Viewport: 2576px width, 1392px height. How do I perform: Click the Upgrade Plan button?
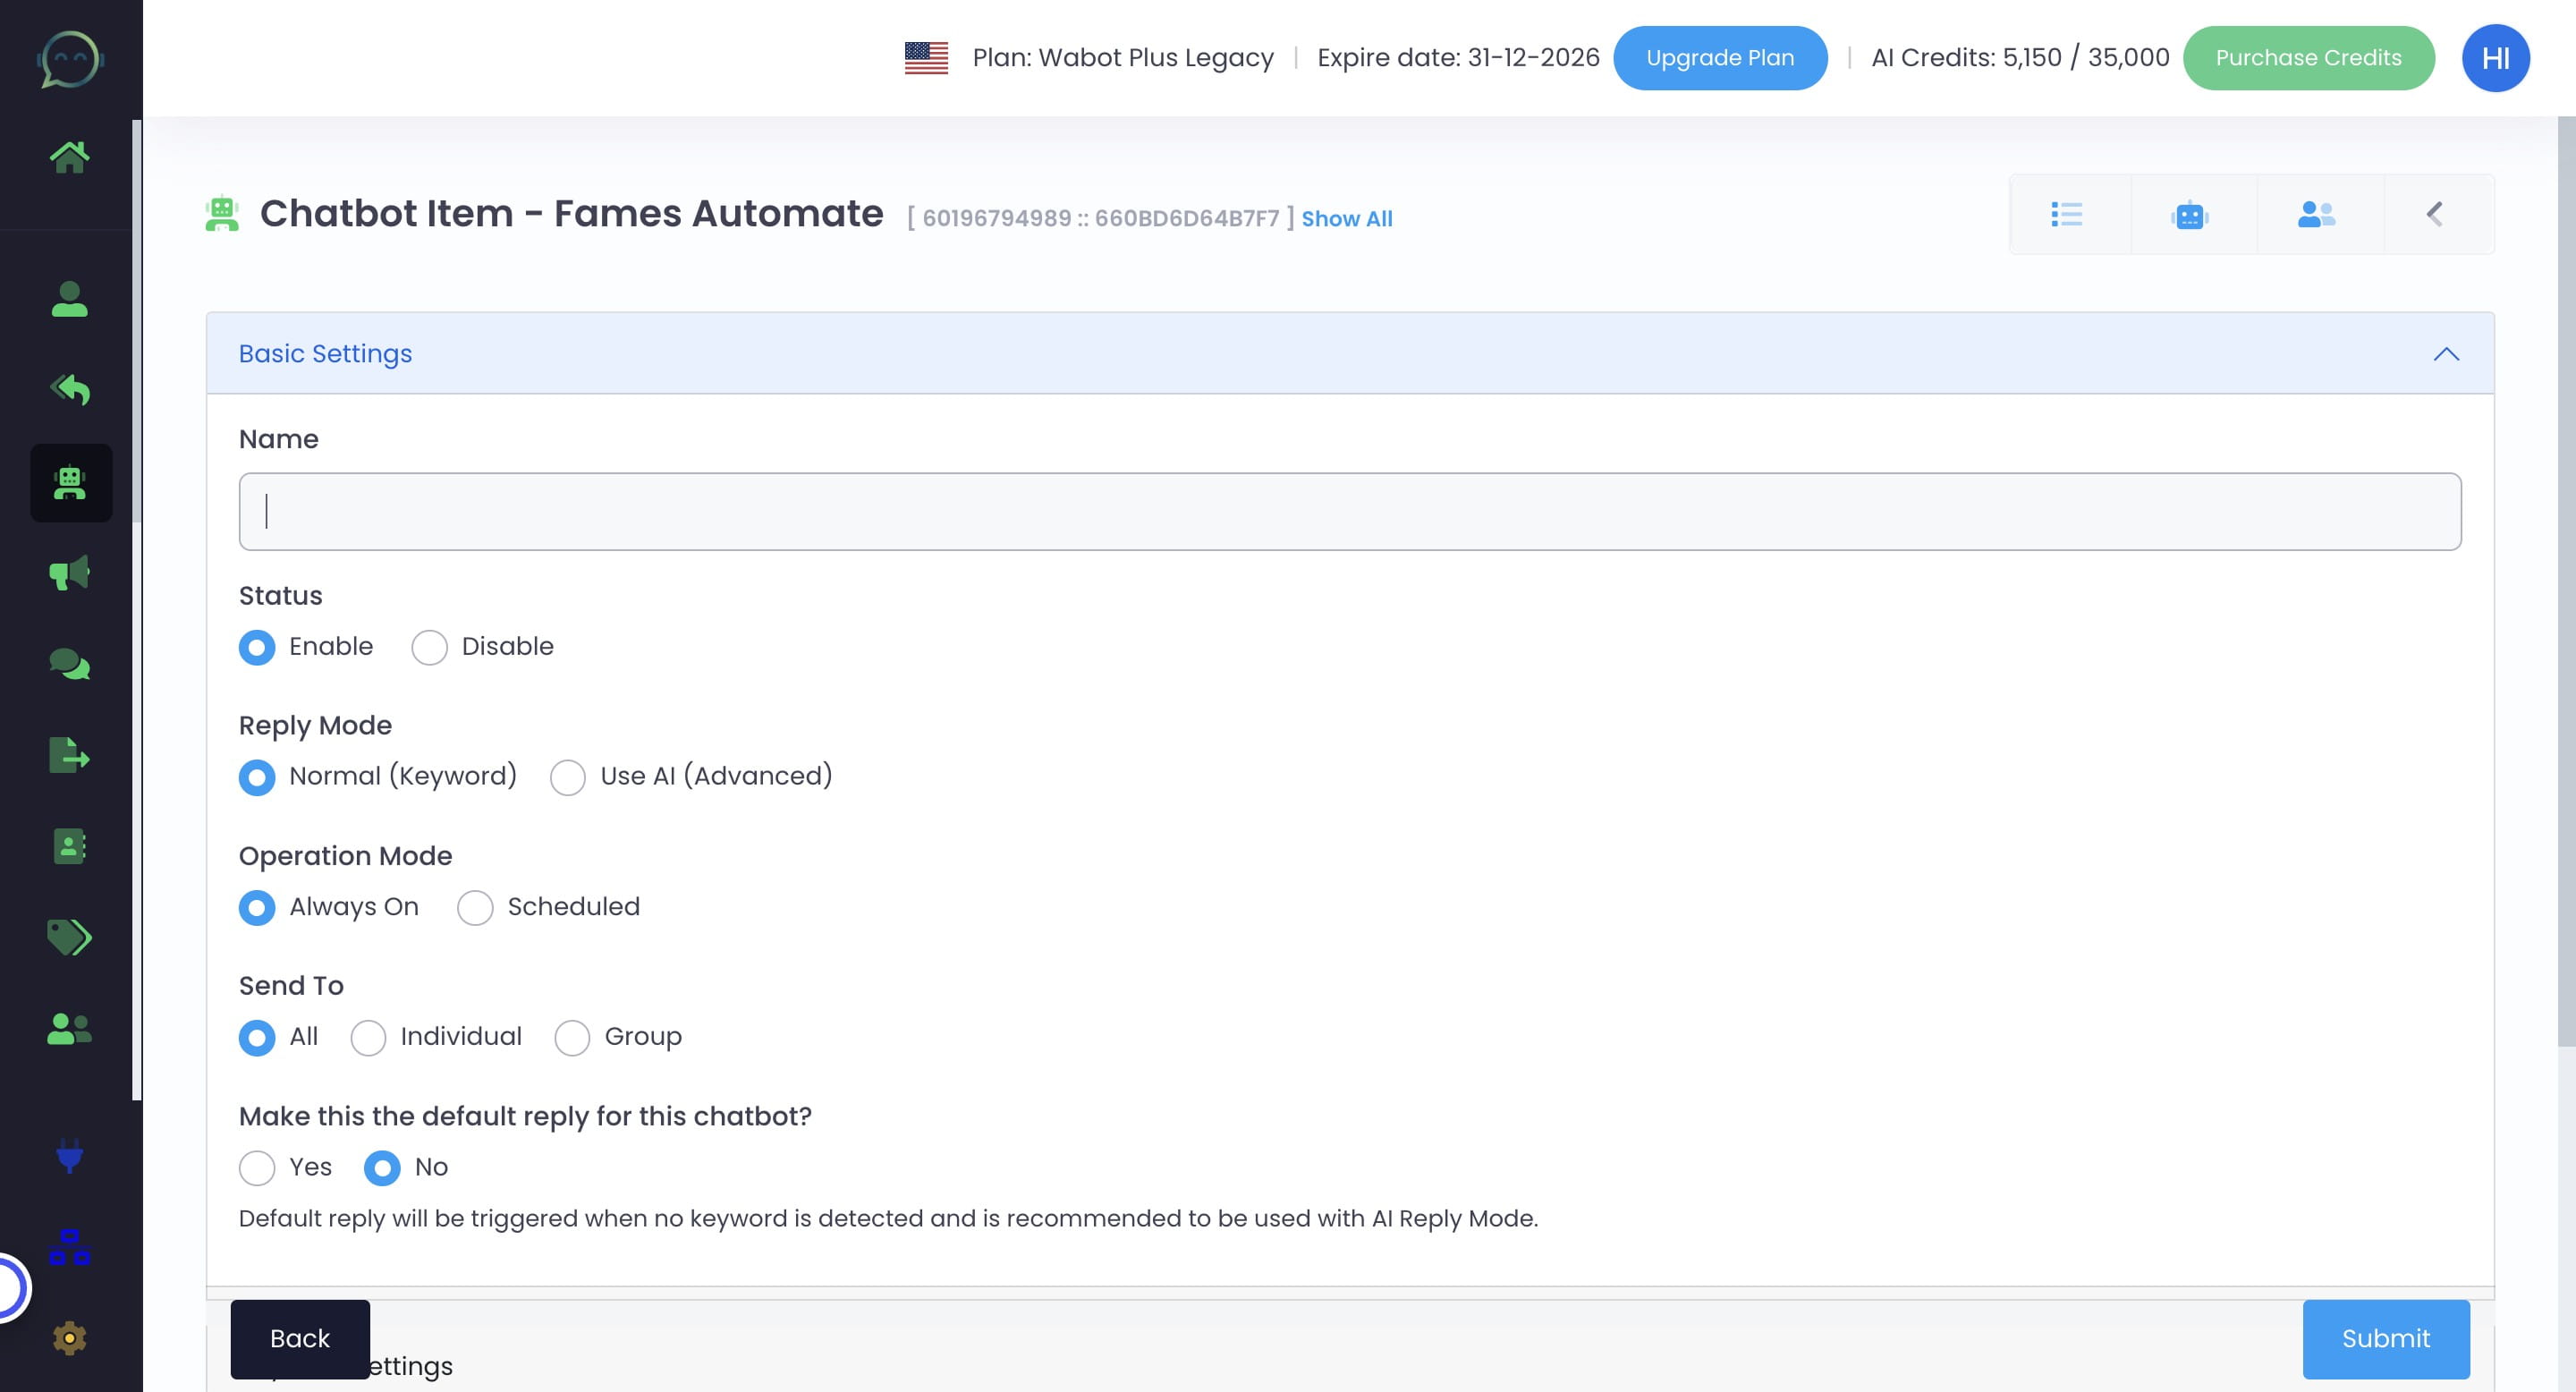1719,58
